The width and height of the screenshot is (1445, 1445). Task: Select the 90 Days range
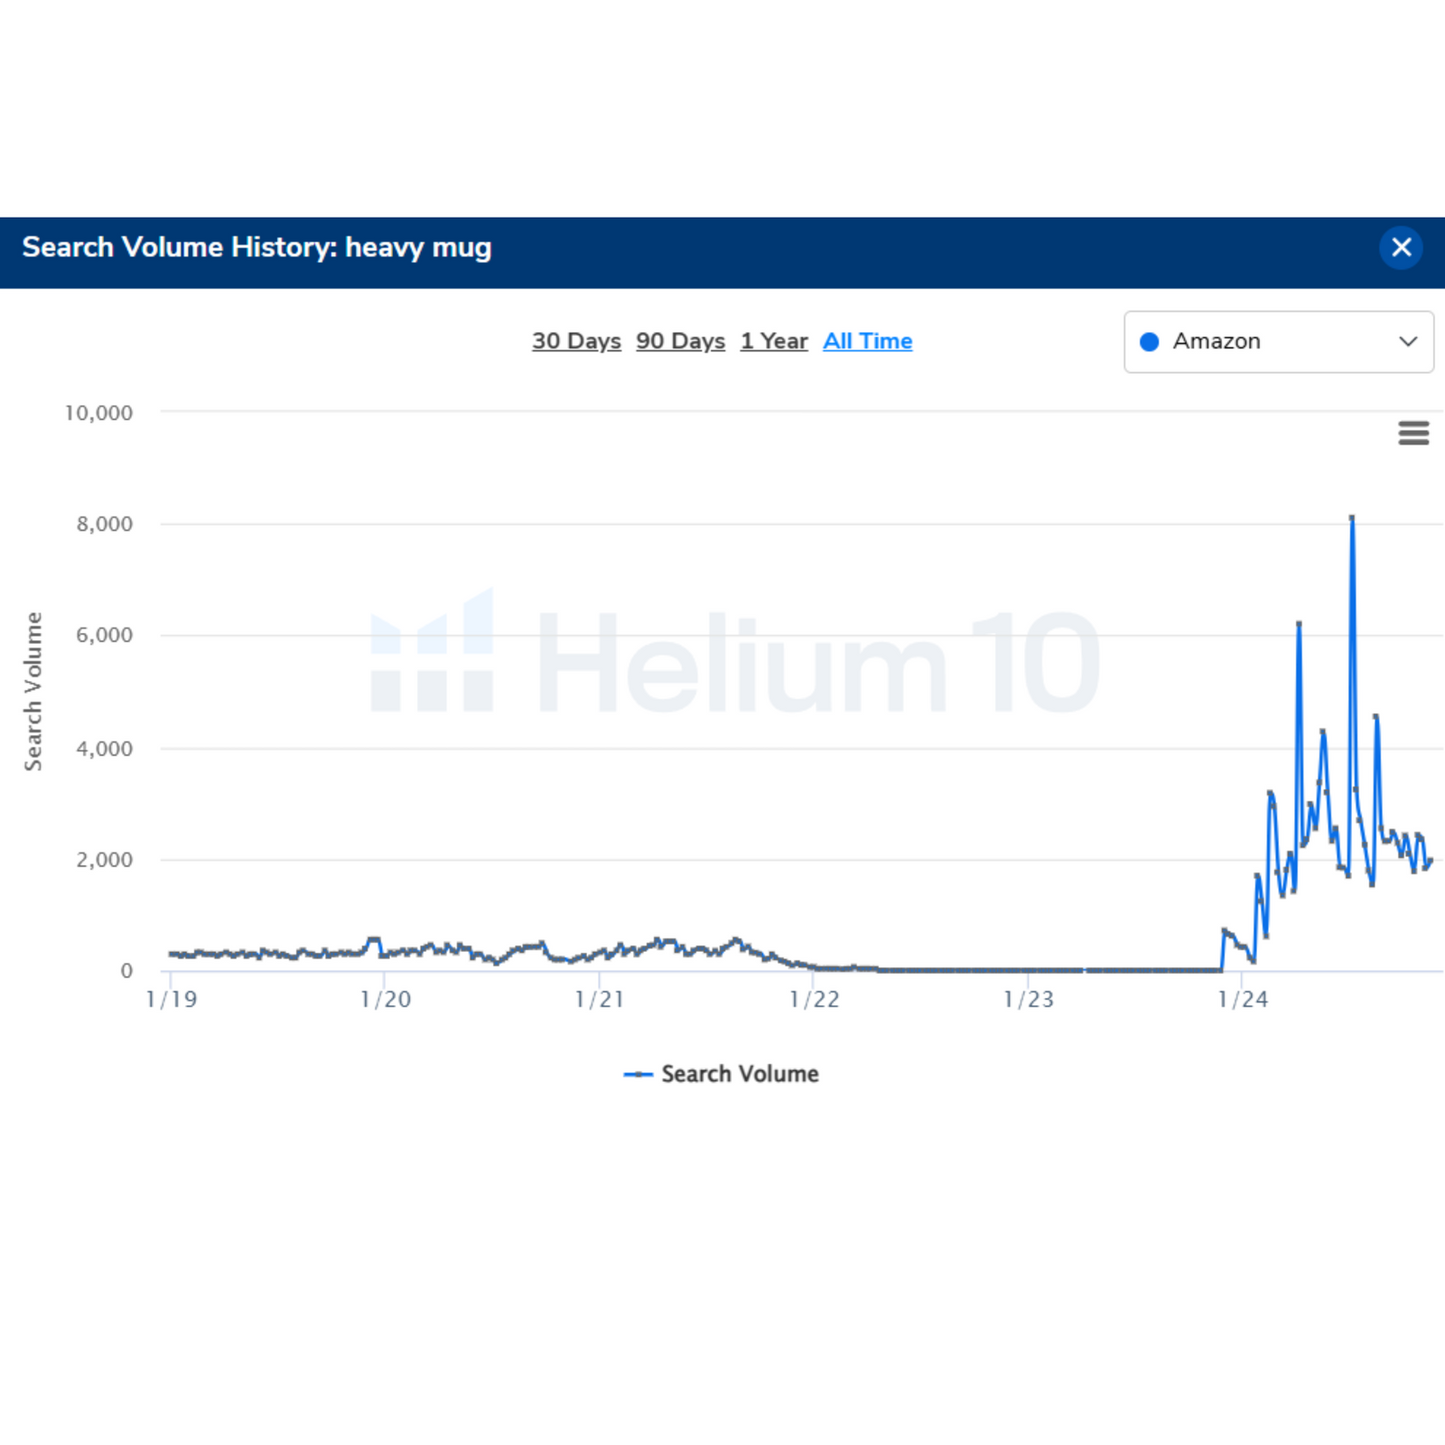680,341
